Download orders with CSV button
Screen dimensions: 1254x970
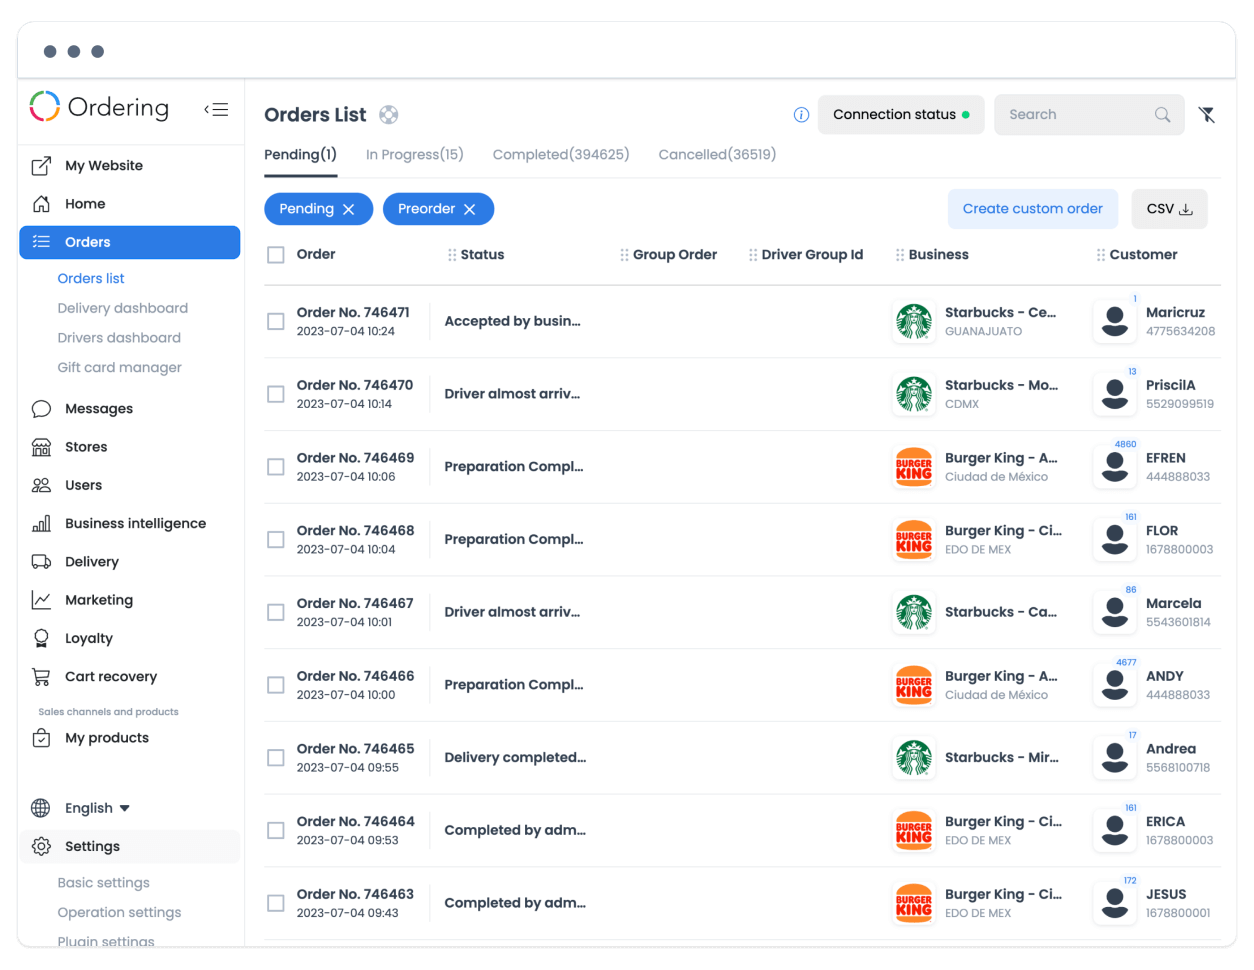point(1170,209)
